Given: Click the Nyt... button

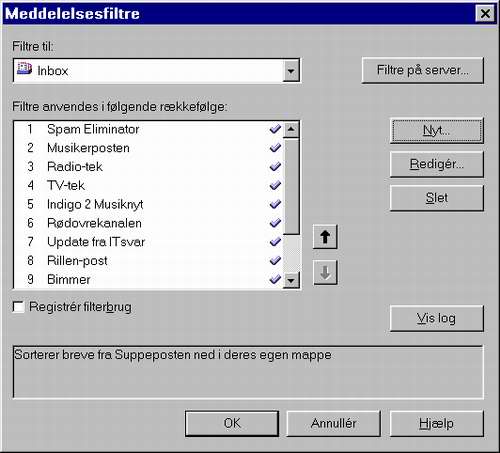Looking at the screenshot, I should pyautogui.click(x=437, y=131).
